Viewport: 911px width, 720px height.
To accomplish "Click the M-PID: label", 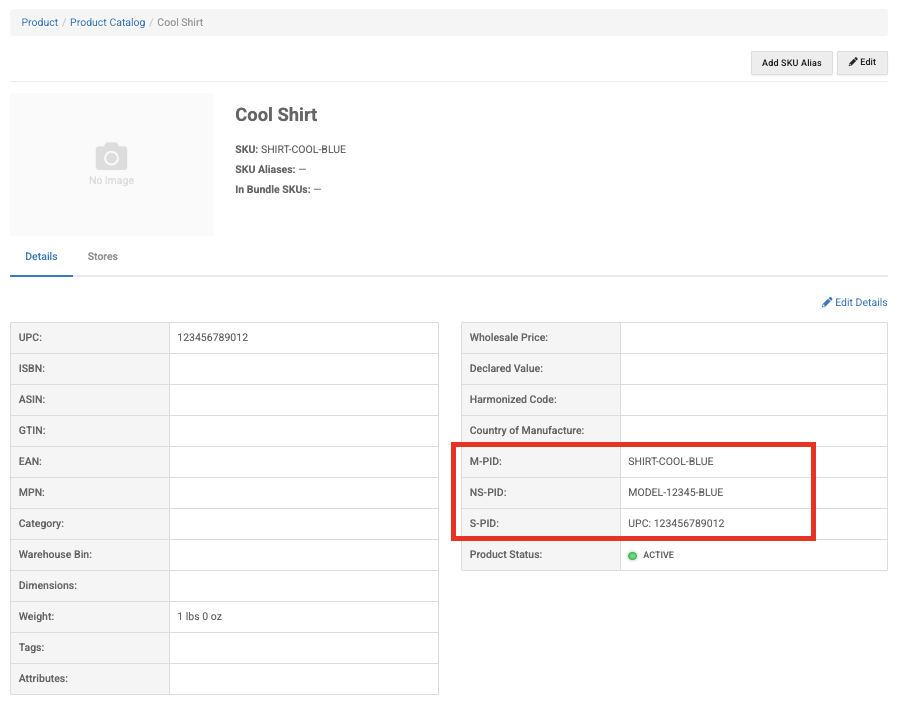I will click(486, 461).
